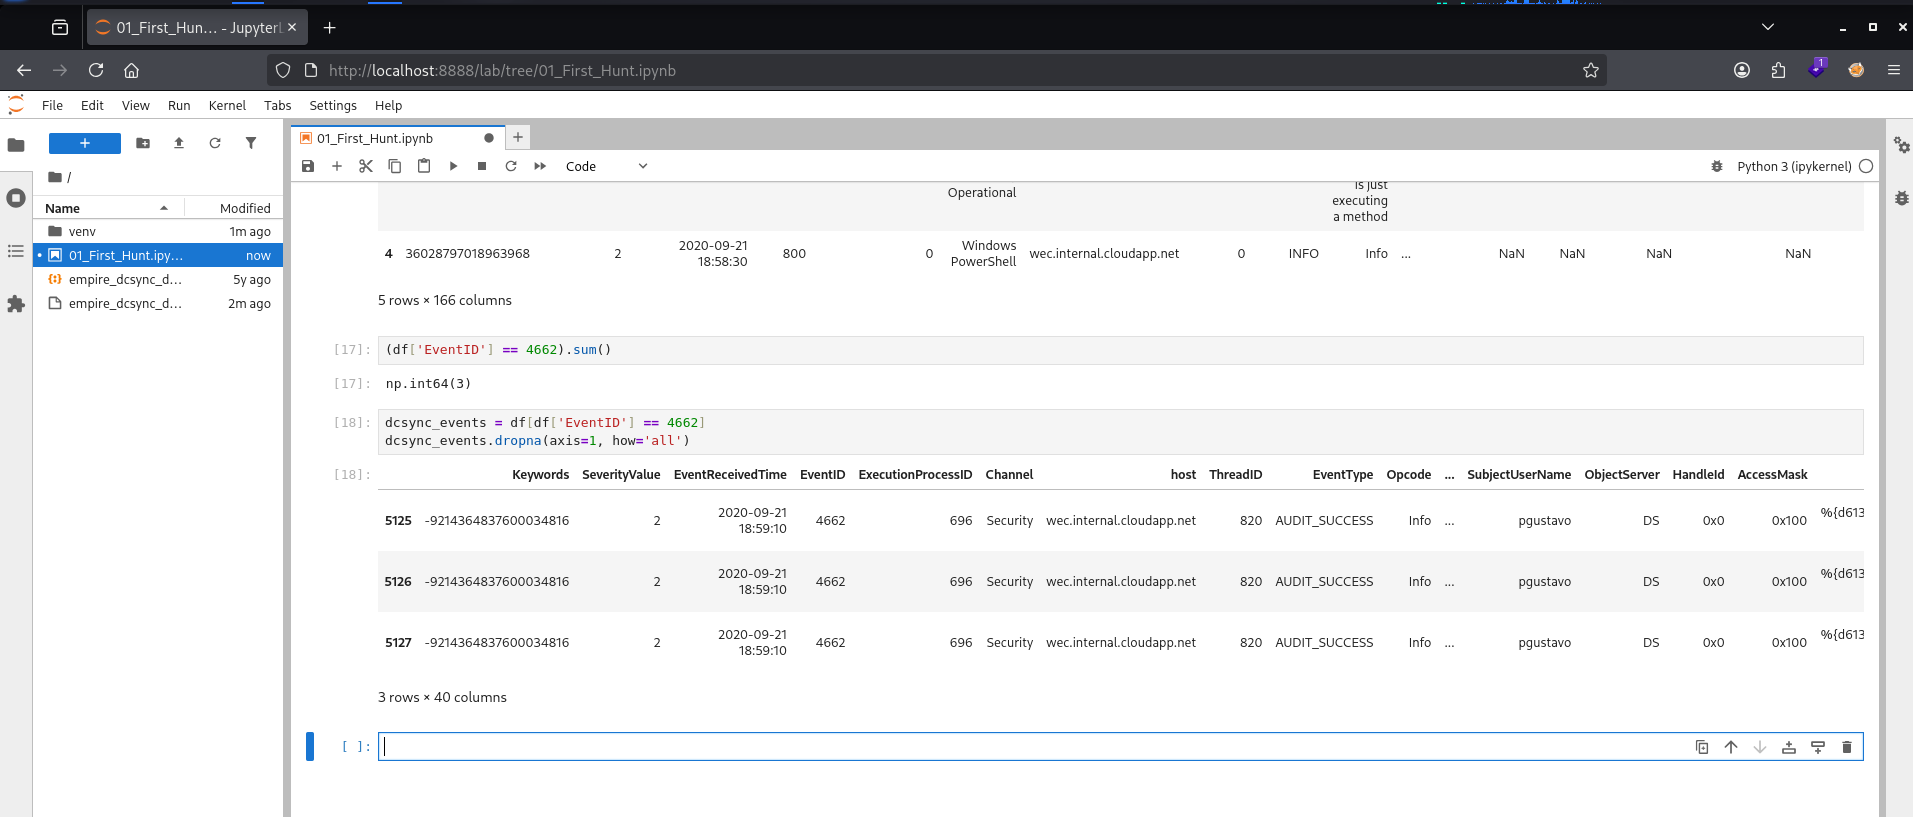This screenshot has height=817, width=1913.
Task: Select 01_First_Hunt.ipynb in the file list
Action: tap(159, 255)
